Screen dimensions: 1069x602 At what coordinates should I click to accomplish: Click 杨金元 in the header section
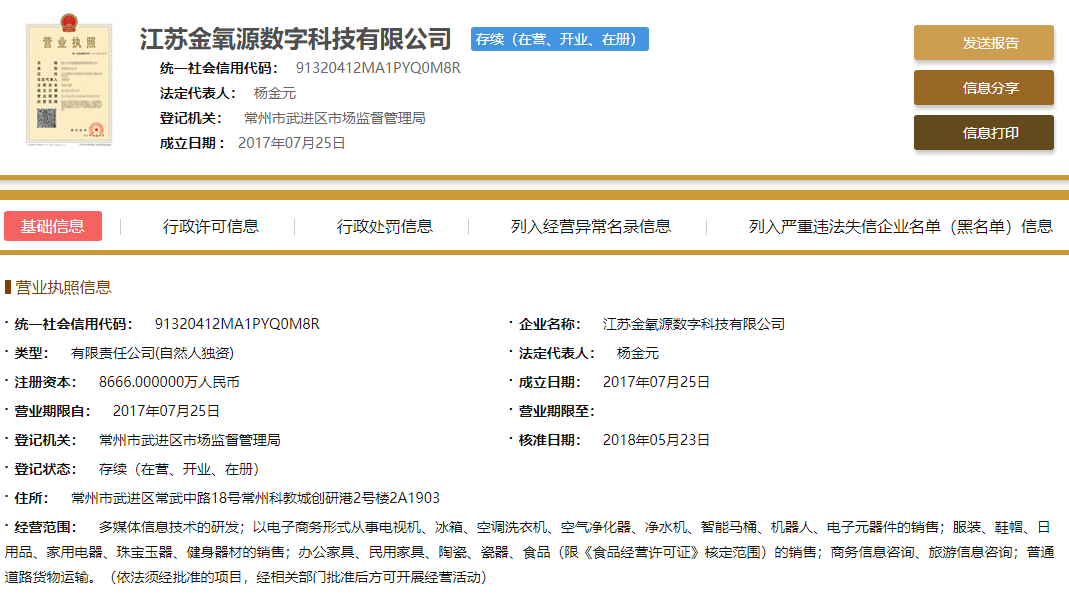pos(274,93)
